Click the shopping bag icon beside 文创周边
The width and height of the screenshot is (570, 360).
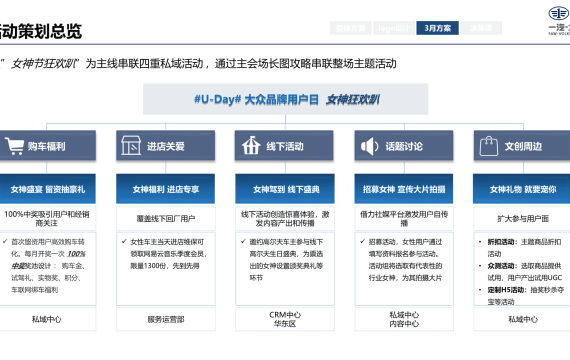pos(489,146)
